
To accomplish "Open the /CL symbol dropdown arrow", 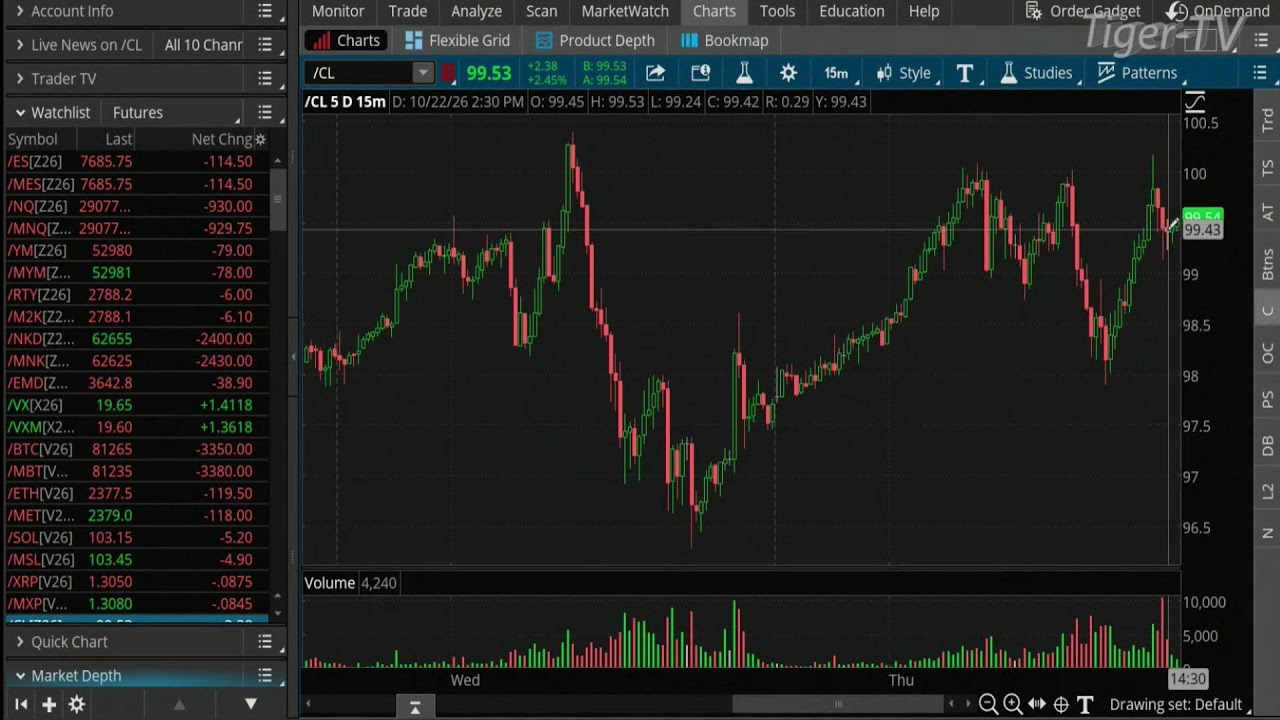I will [423, 73].
